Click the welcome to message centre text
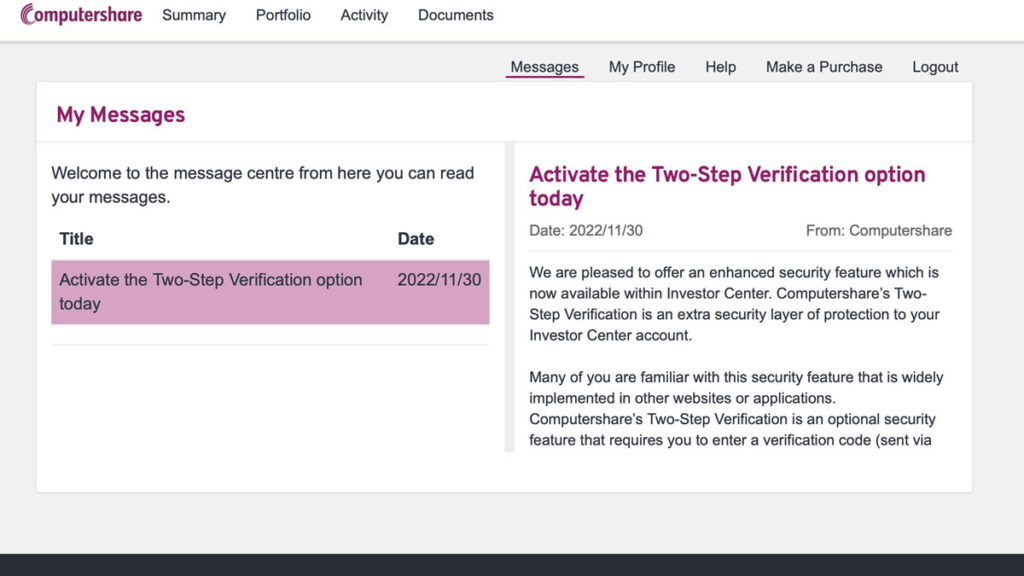 [263, 185]
